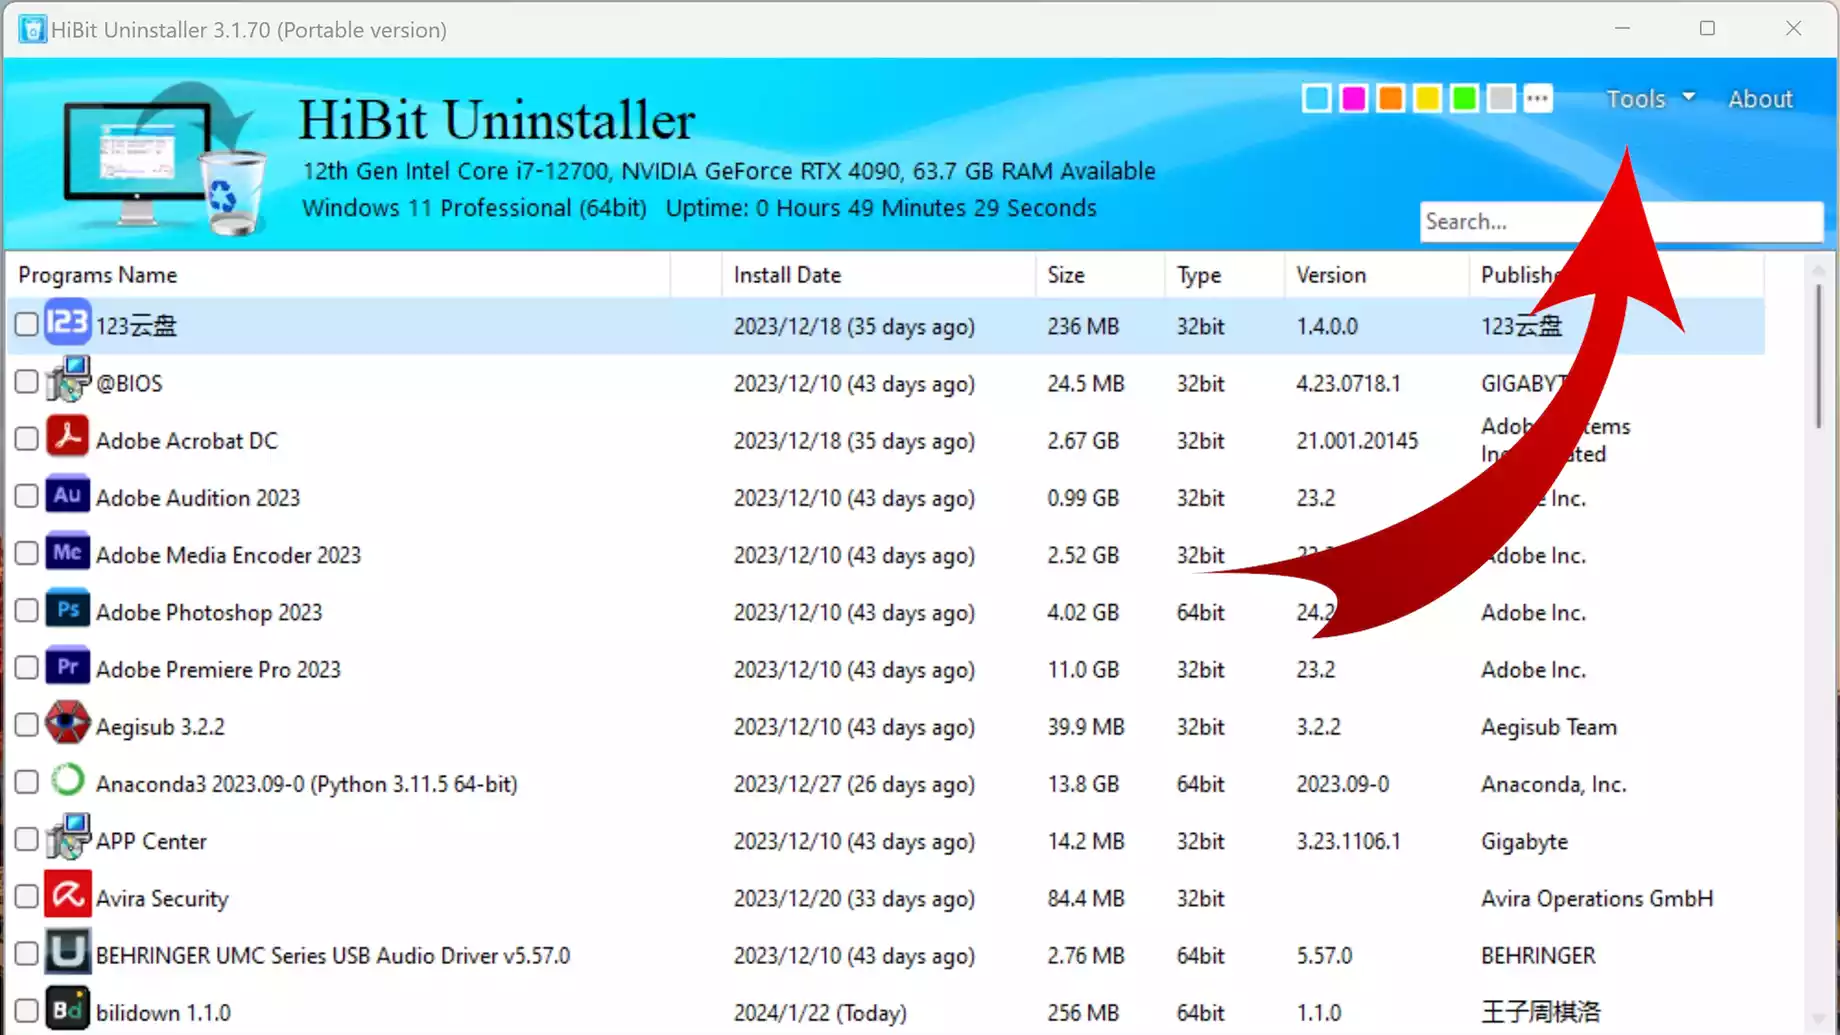This screenshot has width=1840, height=1035.
Task: Click the Anaconda3 green circle icon
Action: point(67,782)
